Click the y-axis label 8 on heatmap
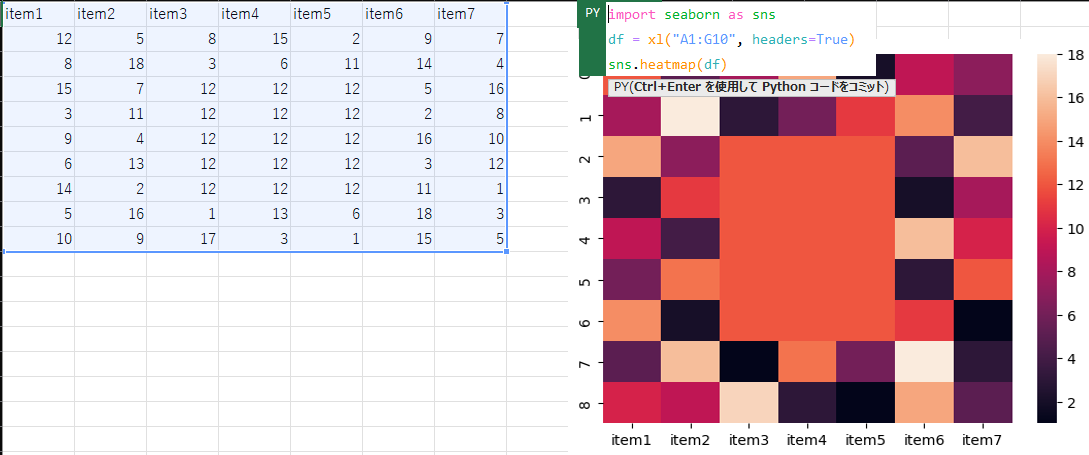 584,403
